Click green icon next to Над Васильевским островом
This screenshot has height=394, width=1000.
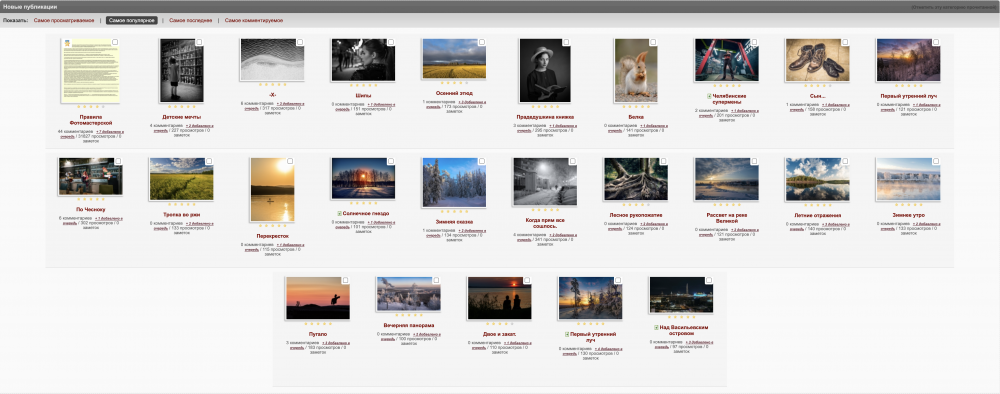(x=656, y=327)
